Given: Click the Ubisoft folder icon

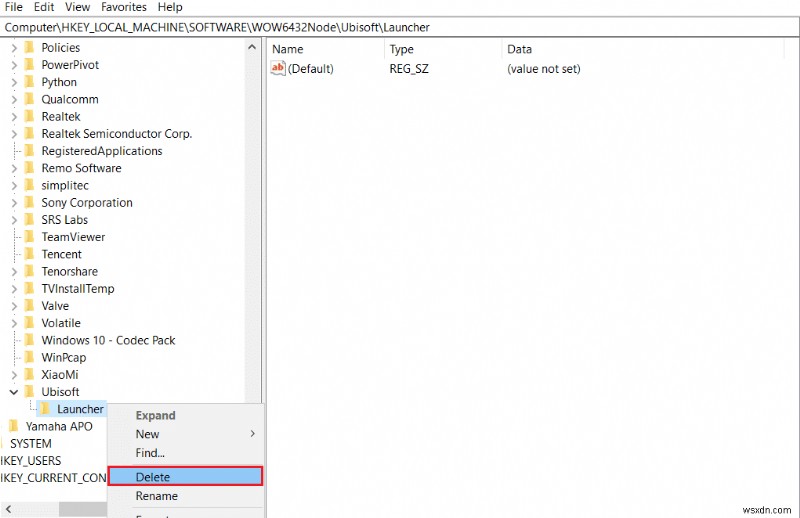Looking at the screenshot, I should pyautogui.click(x=30, y=391).
